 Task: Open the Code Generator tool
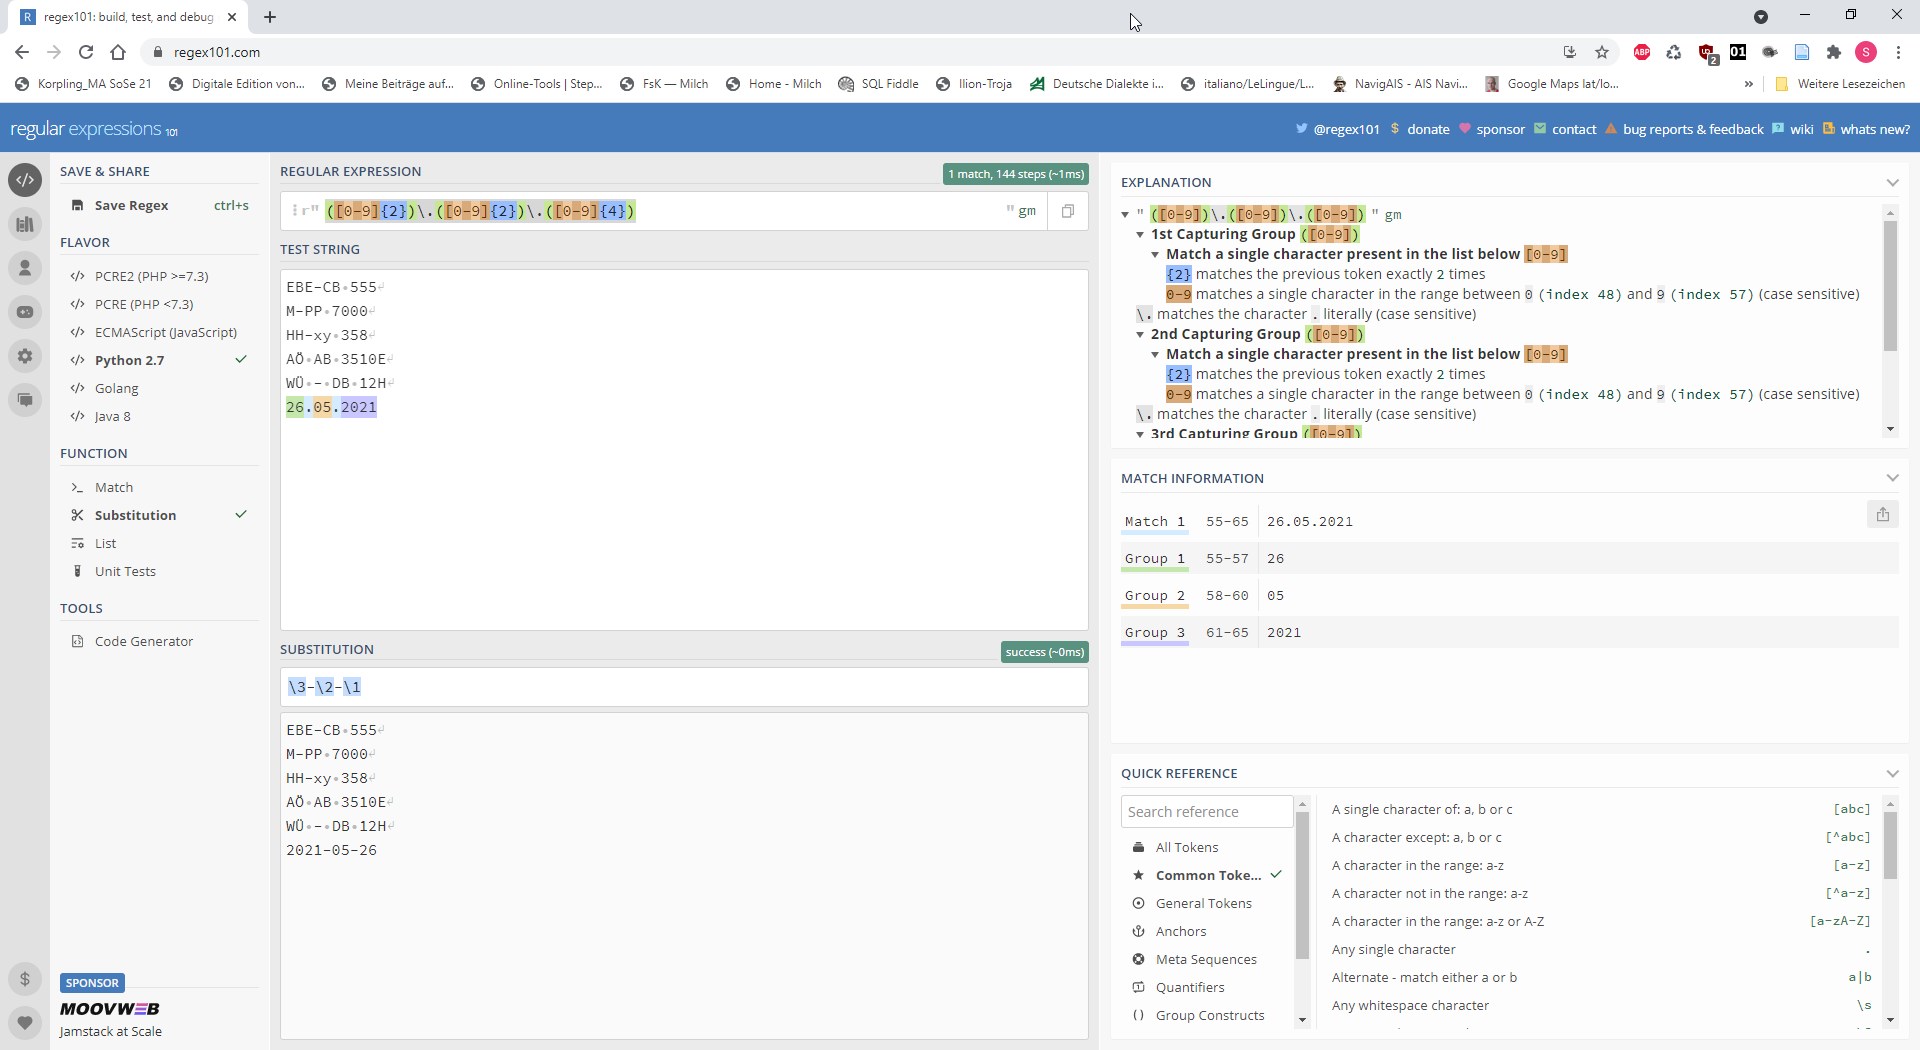pos(143,641)
